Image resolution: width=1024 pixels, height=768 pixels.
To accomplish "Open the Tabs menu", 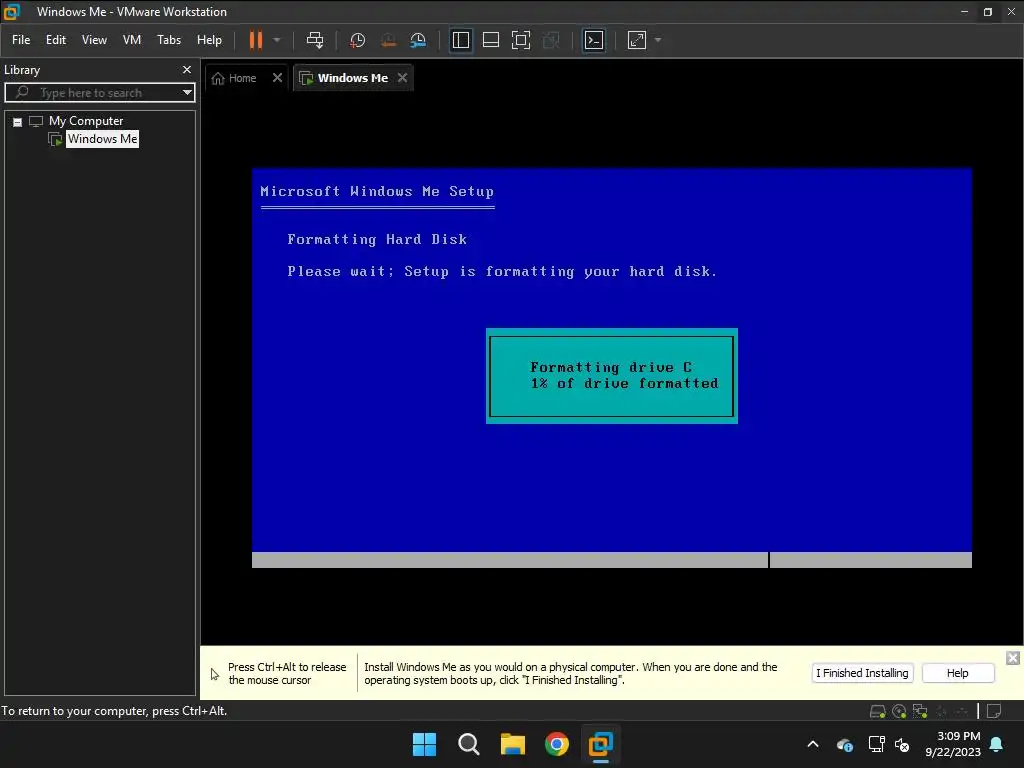I will (x=168, y=40).
